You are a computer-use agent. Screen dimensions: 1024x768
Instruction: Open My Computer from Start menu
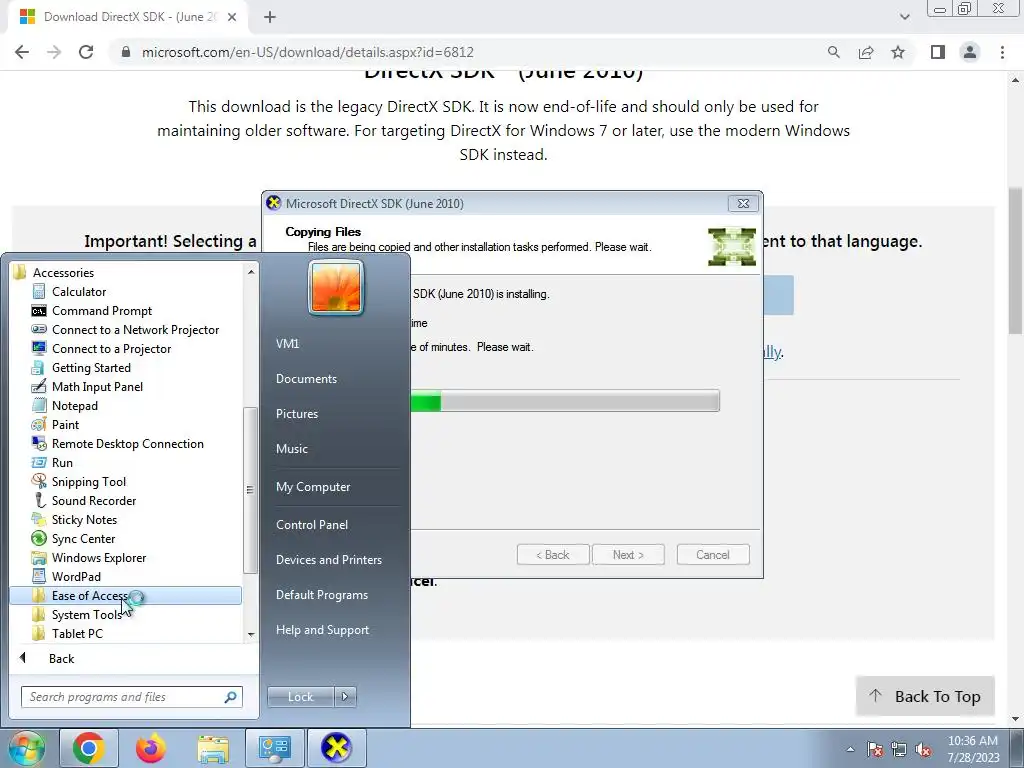pyautogui.click(x=313, y=487)
